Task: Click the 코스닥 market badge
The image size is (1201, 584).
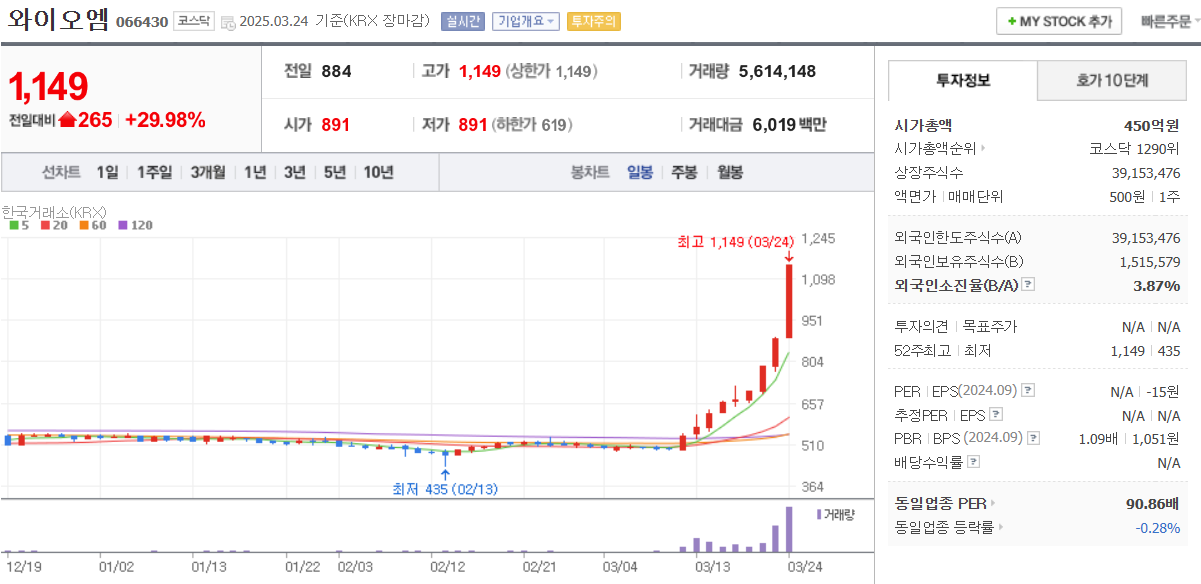Action: [x=193, y=21]
